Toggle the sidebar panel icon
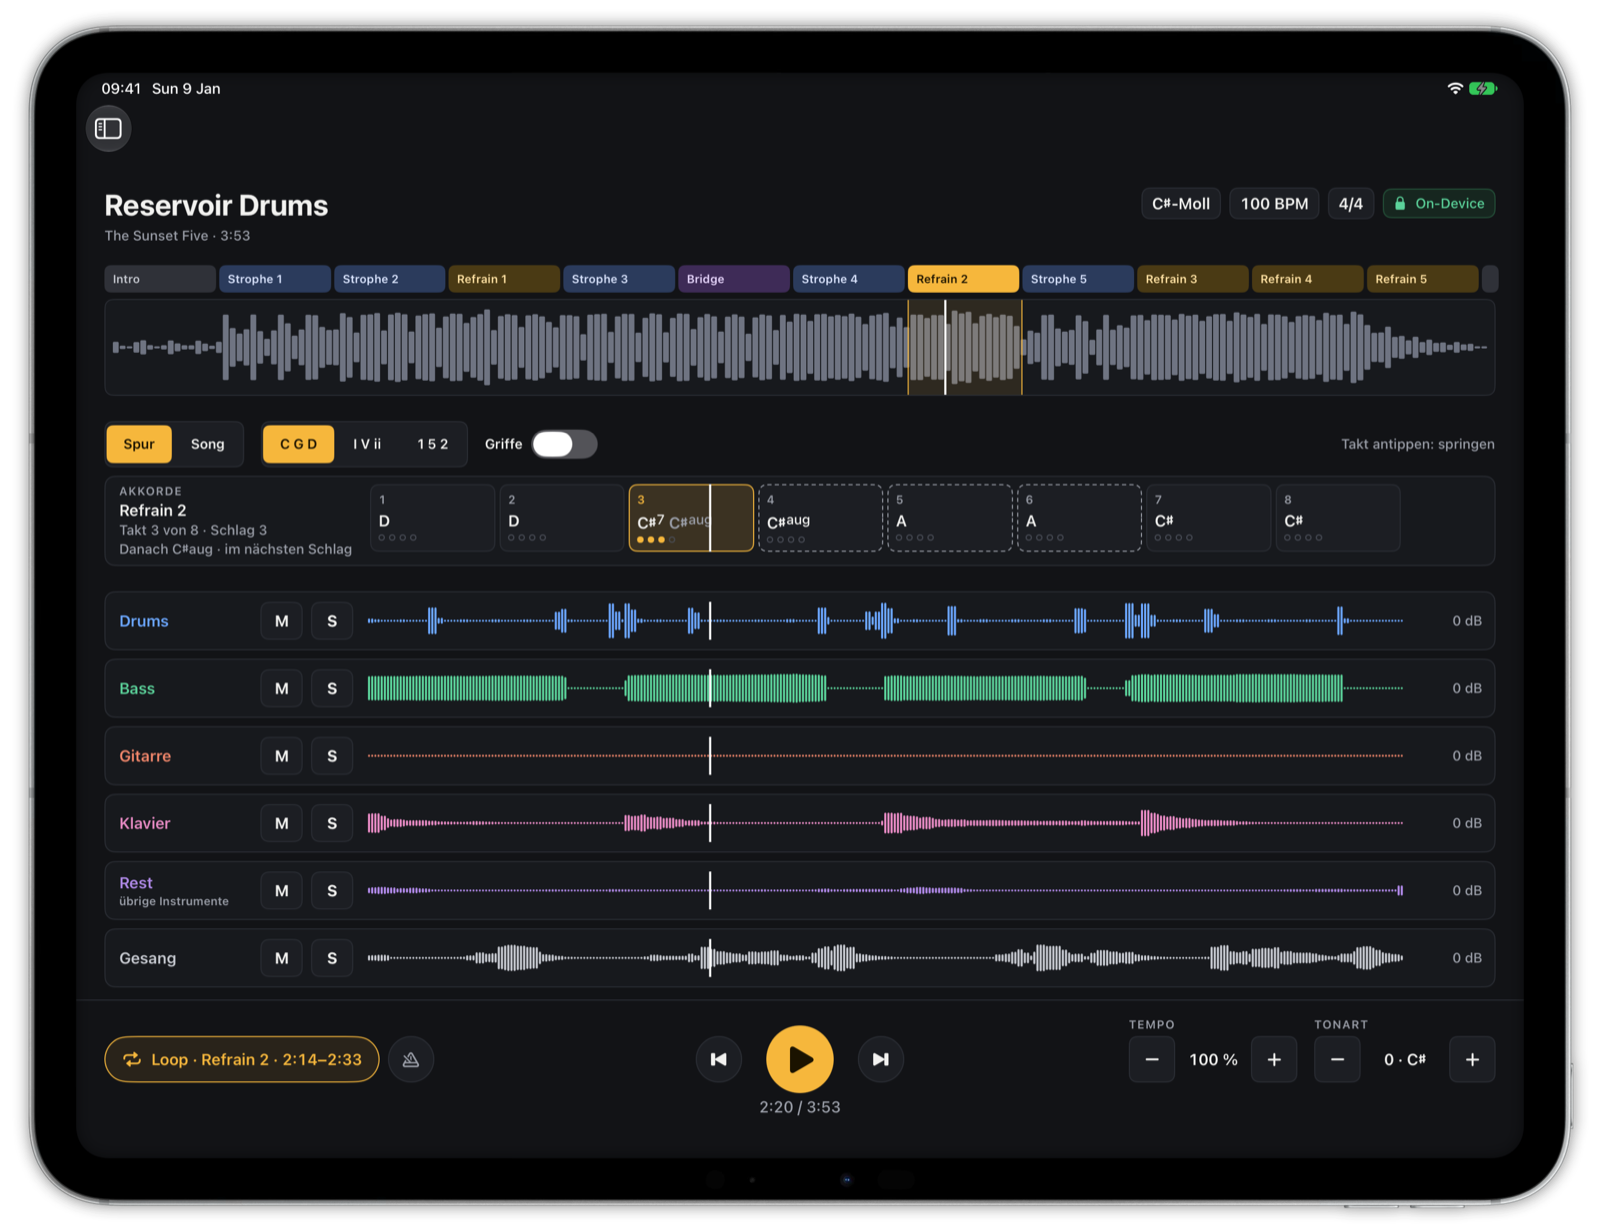The width and height of the screenshot is (1600, 1231). tap(108, 128)
